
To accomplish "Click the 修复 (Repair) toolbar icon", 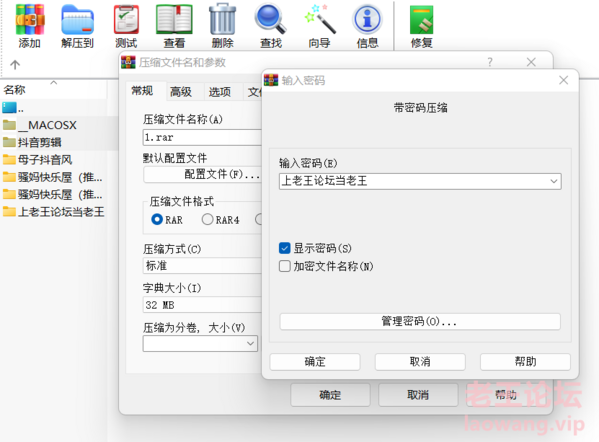I will (421, 26).
